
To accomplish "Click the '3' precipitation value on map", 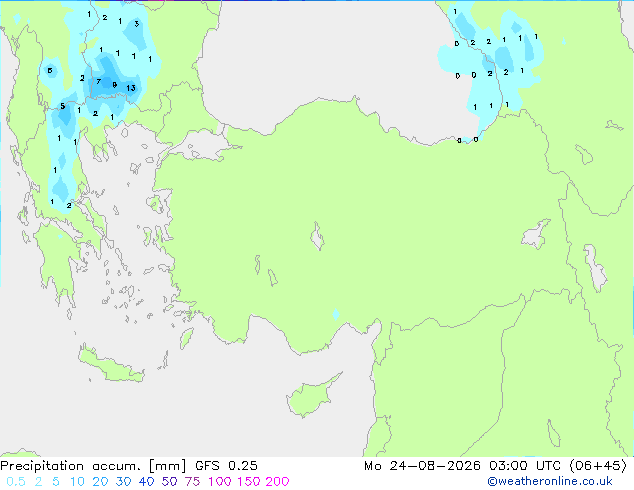I will click(137, 24).
